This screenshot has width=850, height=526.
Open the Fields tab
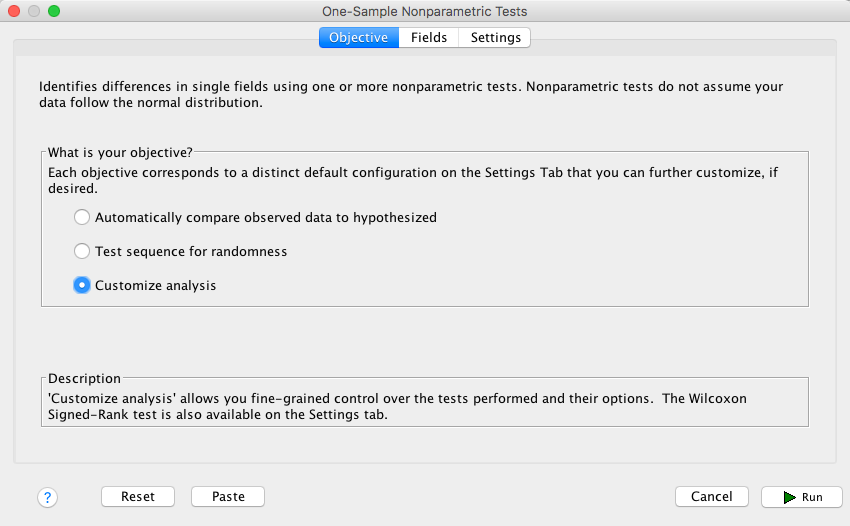(429, 37)
